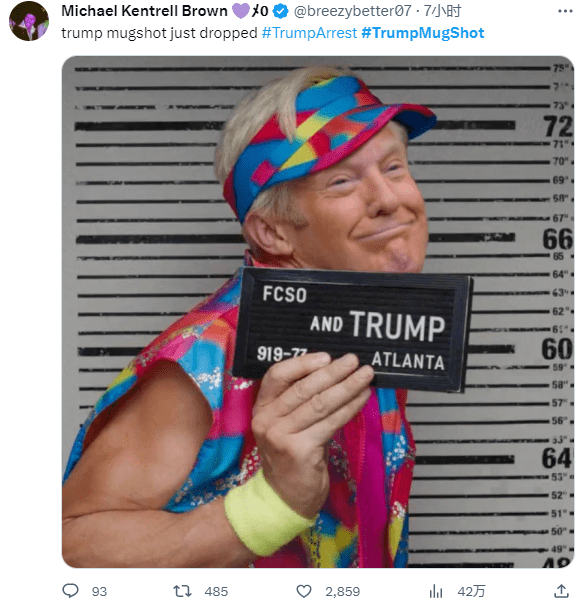Enlarge the attached mugshot image

click(x=318, y=312)
